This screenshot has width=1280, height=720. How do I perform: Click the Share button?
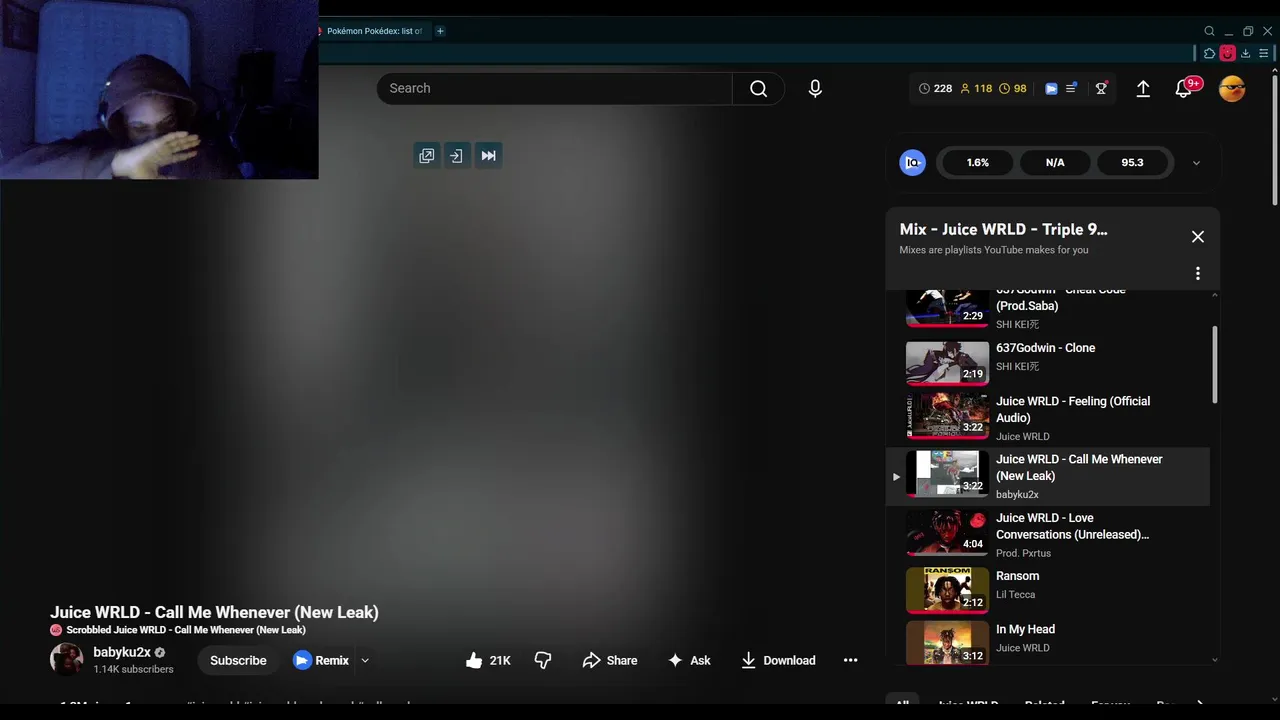pyautogui.click(x=610, y=660)
